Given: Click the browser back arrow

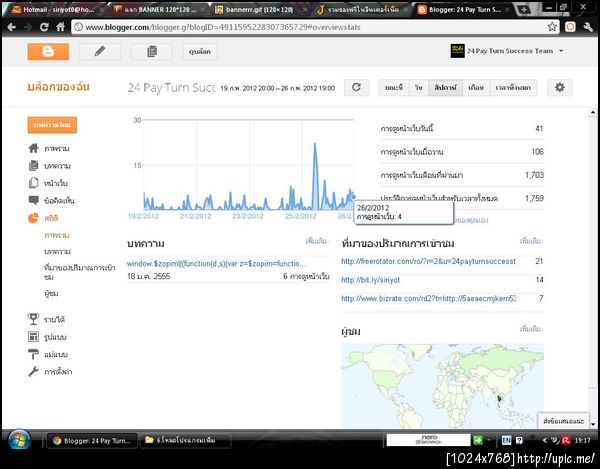Looking at the screenshot, I should [12, 27].
